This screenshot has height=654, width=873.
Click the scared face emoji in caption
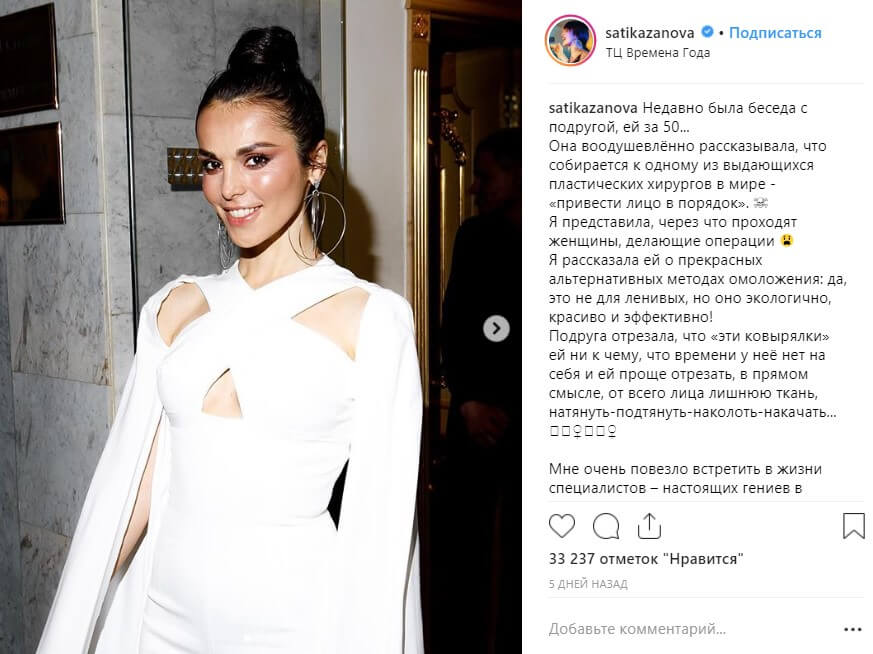pyautogui.click(x=787, y=240)
